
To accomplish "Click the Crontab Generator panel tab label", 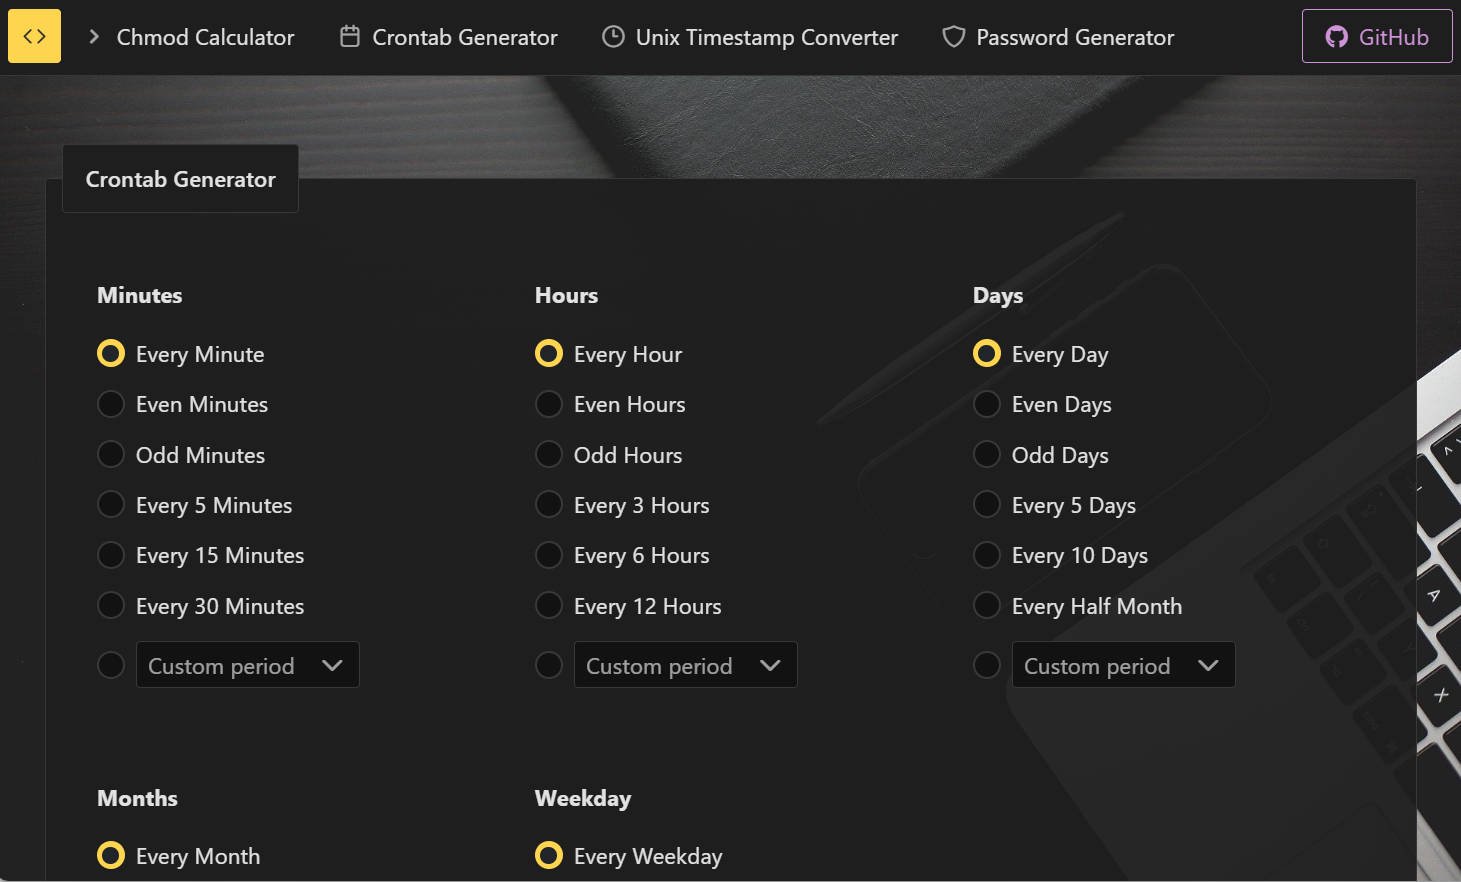I will tap(180, 179).
